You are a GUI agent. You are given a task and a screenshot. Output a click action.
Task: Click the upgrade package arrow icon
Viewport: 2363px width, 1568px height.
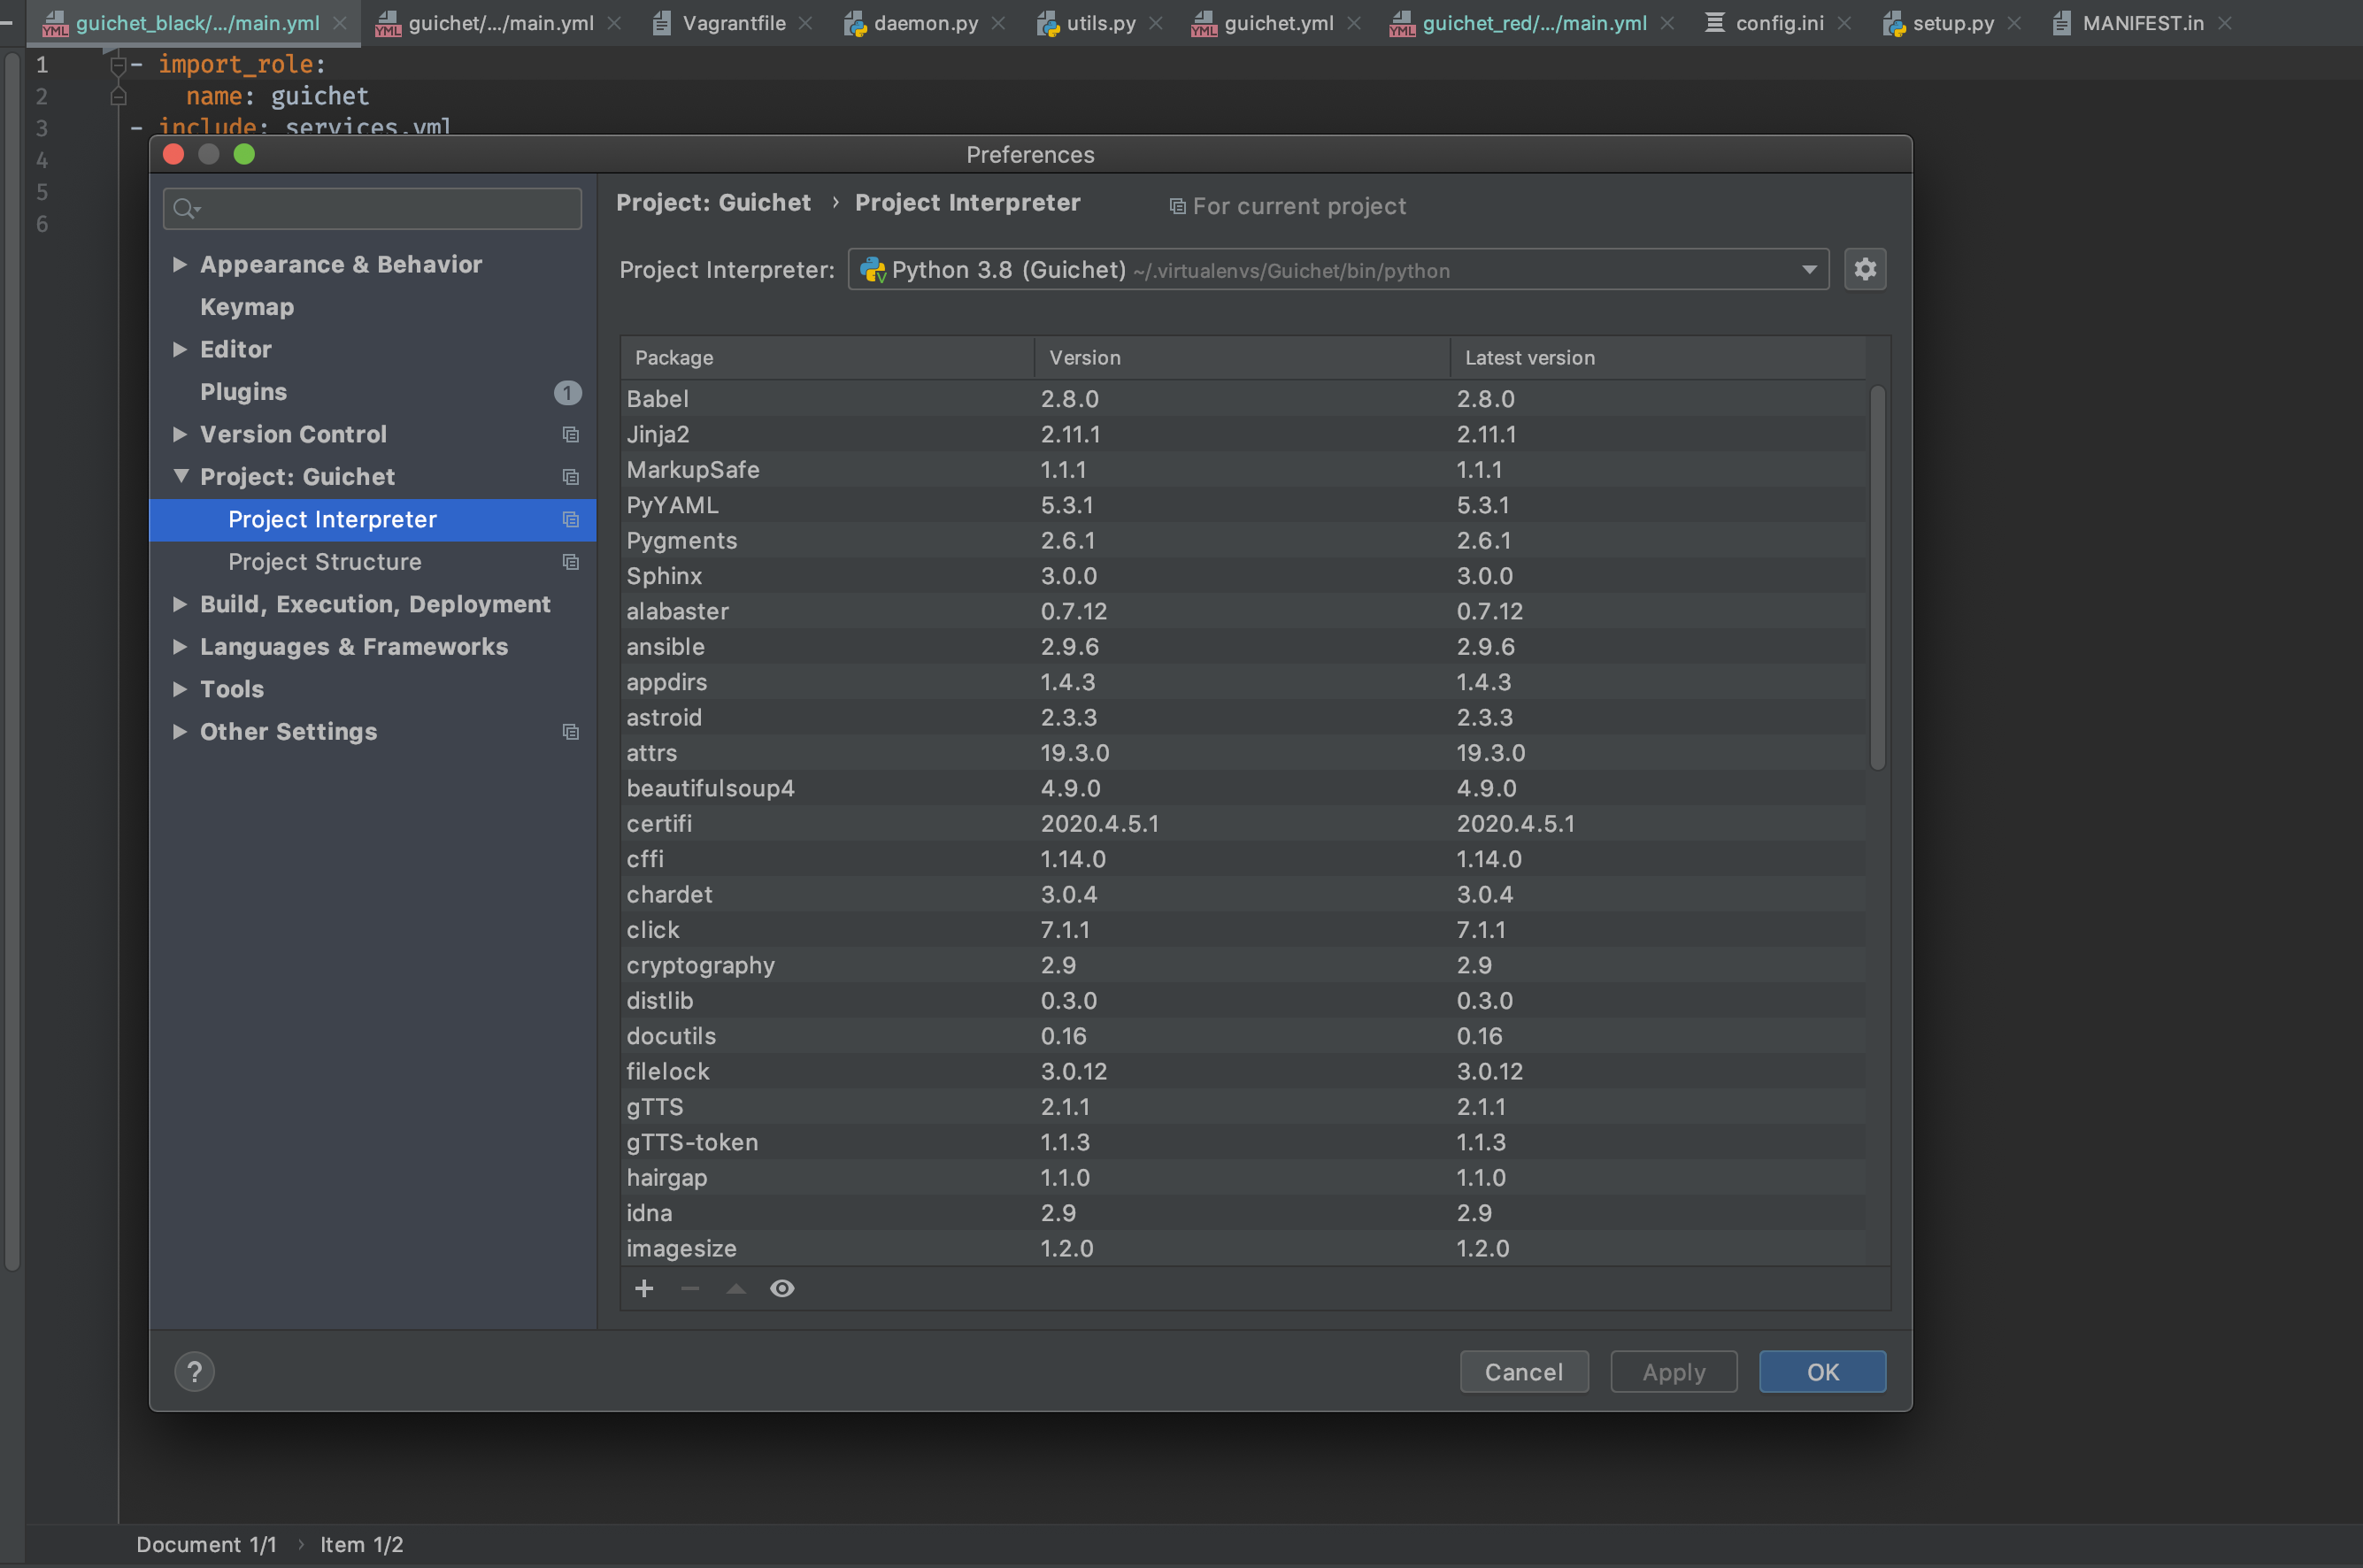coord(736,1288)
